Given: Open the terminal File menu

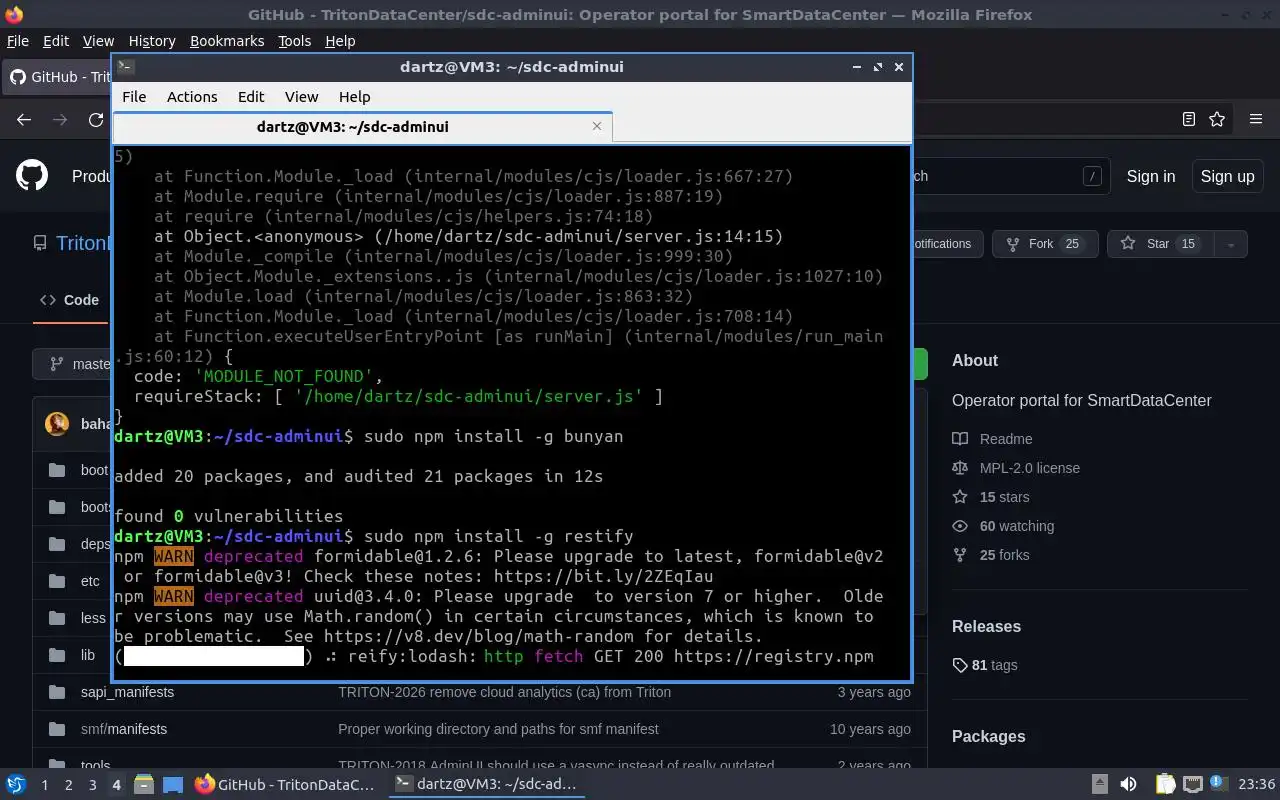Looking at the screenshot, I should pos(134,97).
